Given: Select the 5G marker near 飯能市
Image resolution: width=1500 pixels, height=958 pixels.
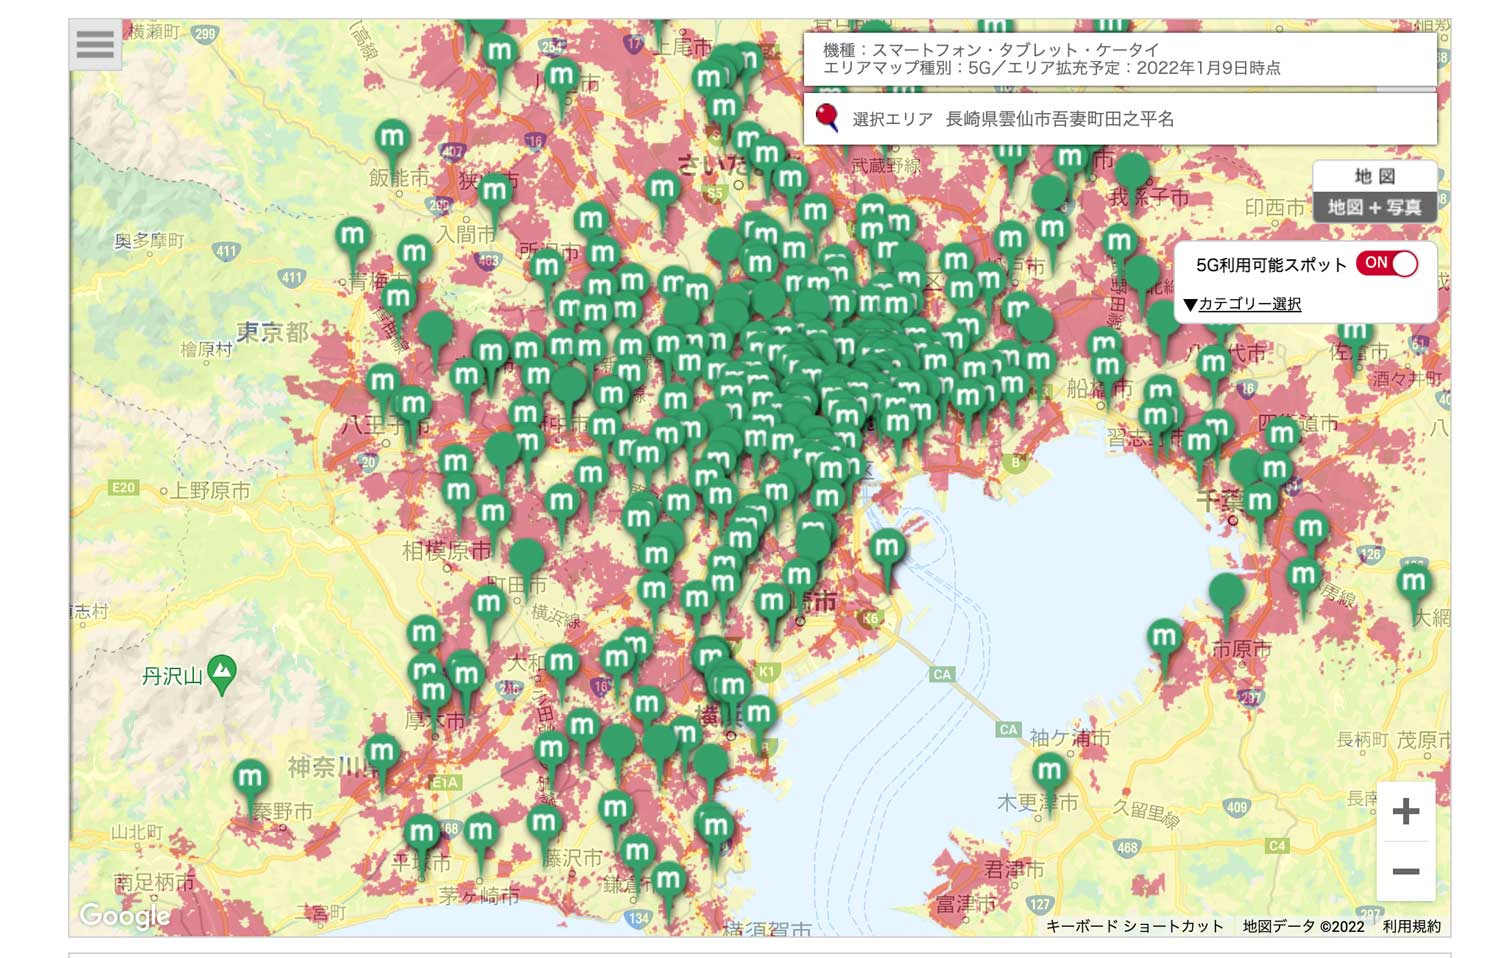Looking at the screenshot, I should [392, 139].
